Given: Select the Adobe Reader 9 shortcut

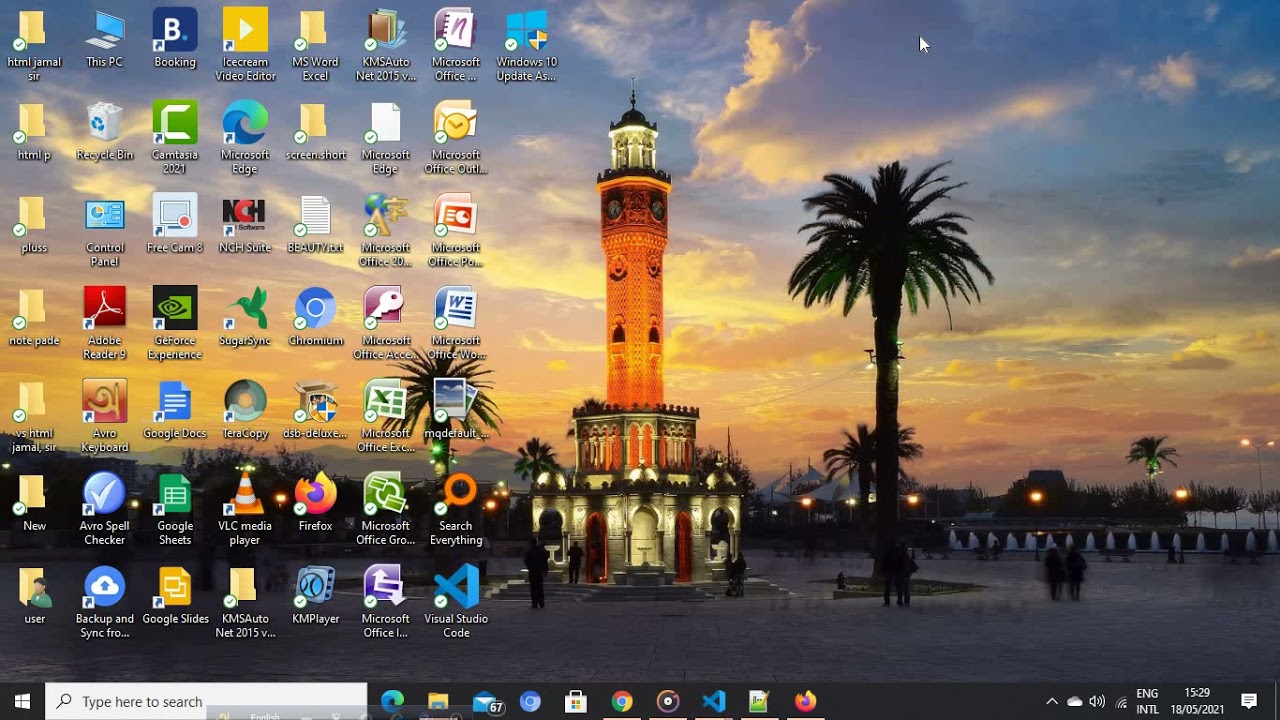Looking at the screenshot, I should click(105, 324).
